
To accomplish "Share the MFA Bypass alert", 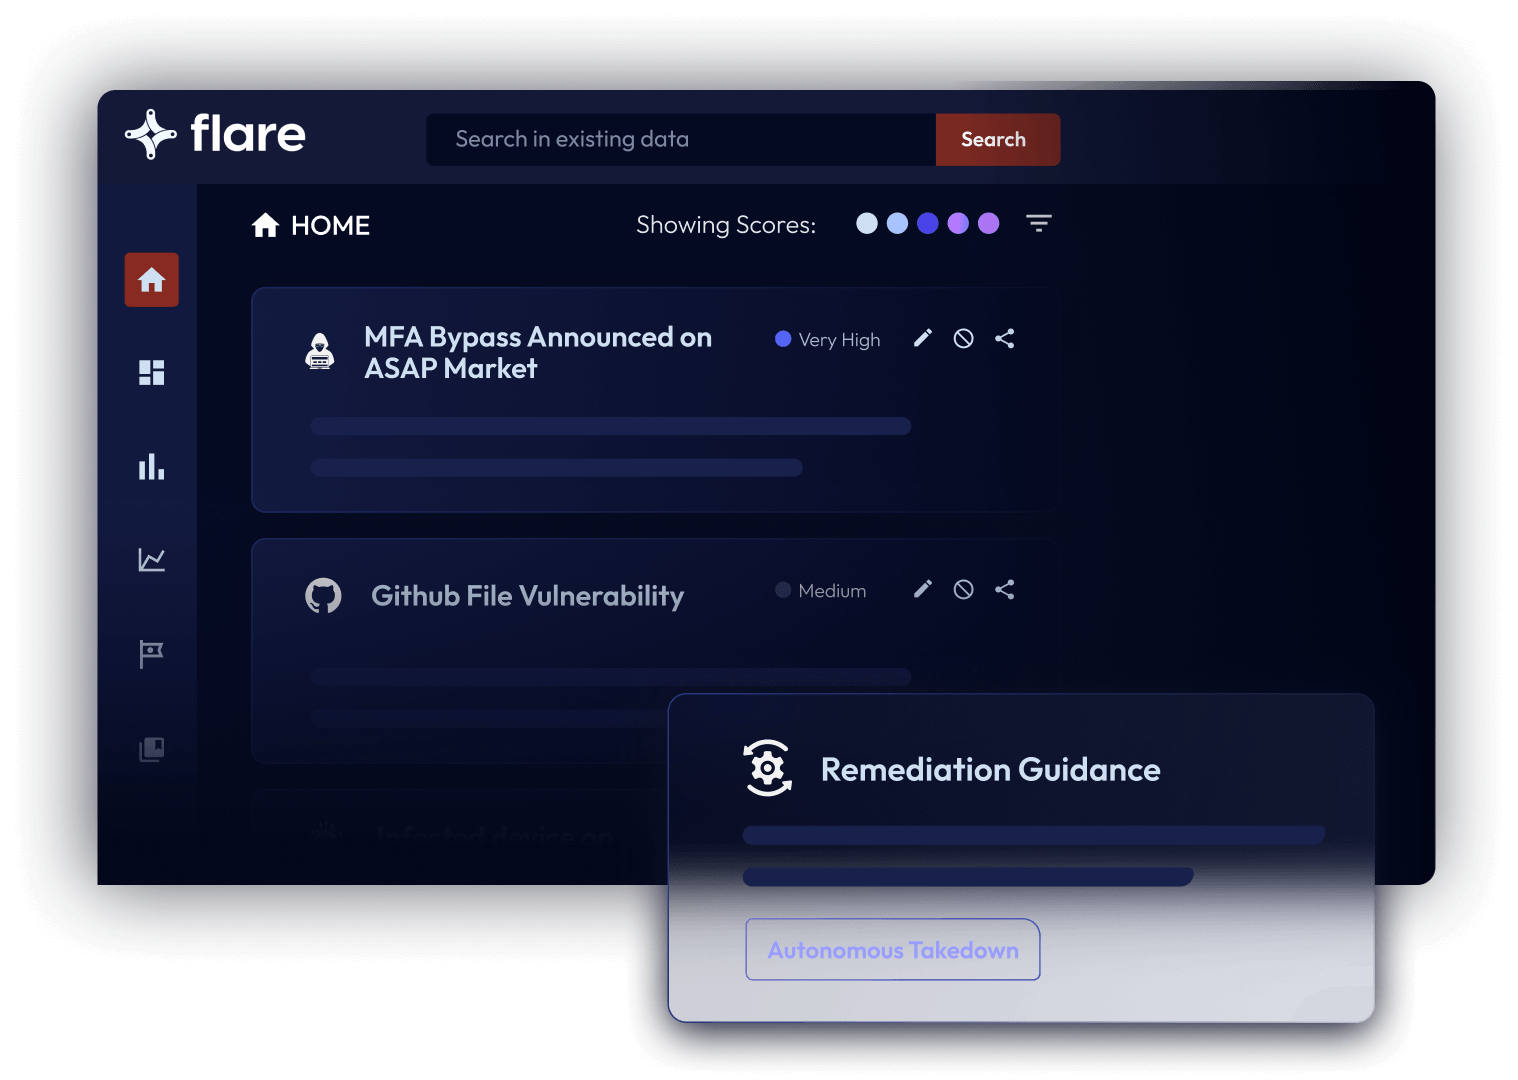I will point(1005,339).
